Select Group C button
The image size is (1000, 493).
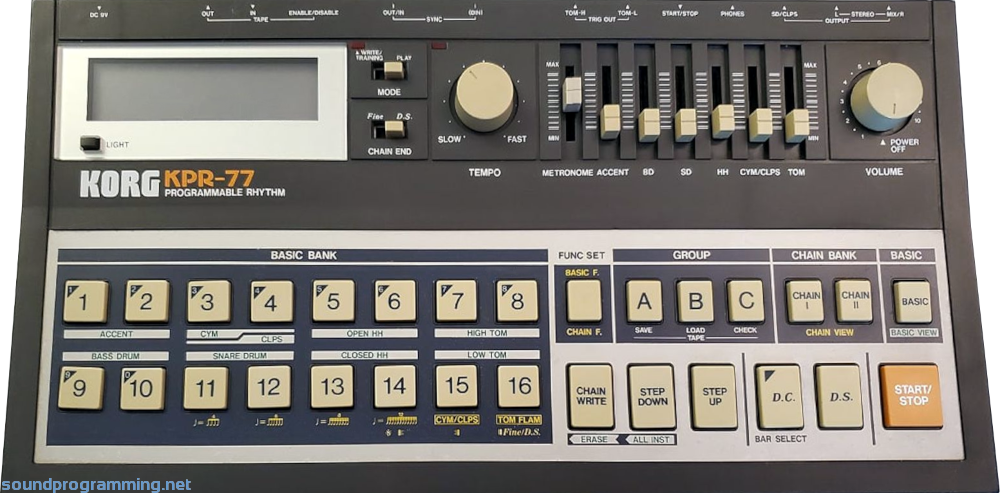pos(746,301)
